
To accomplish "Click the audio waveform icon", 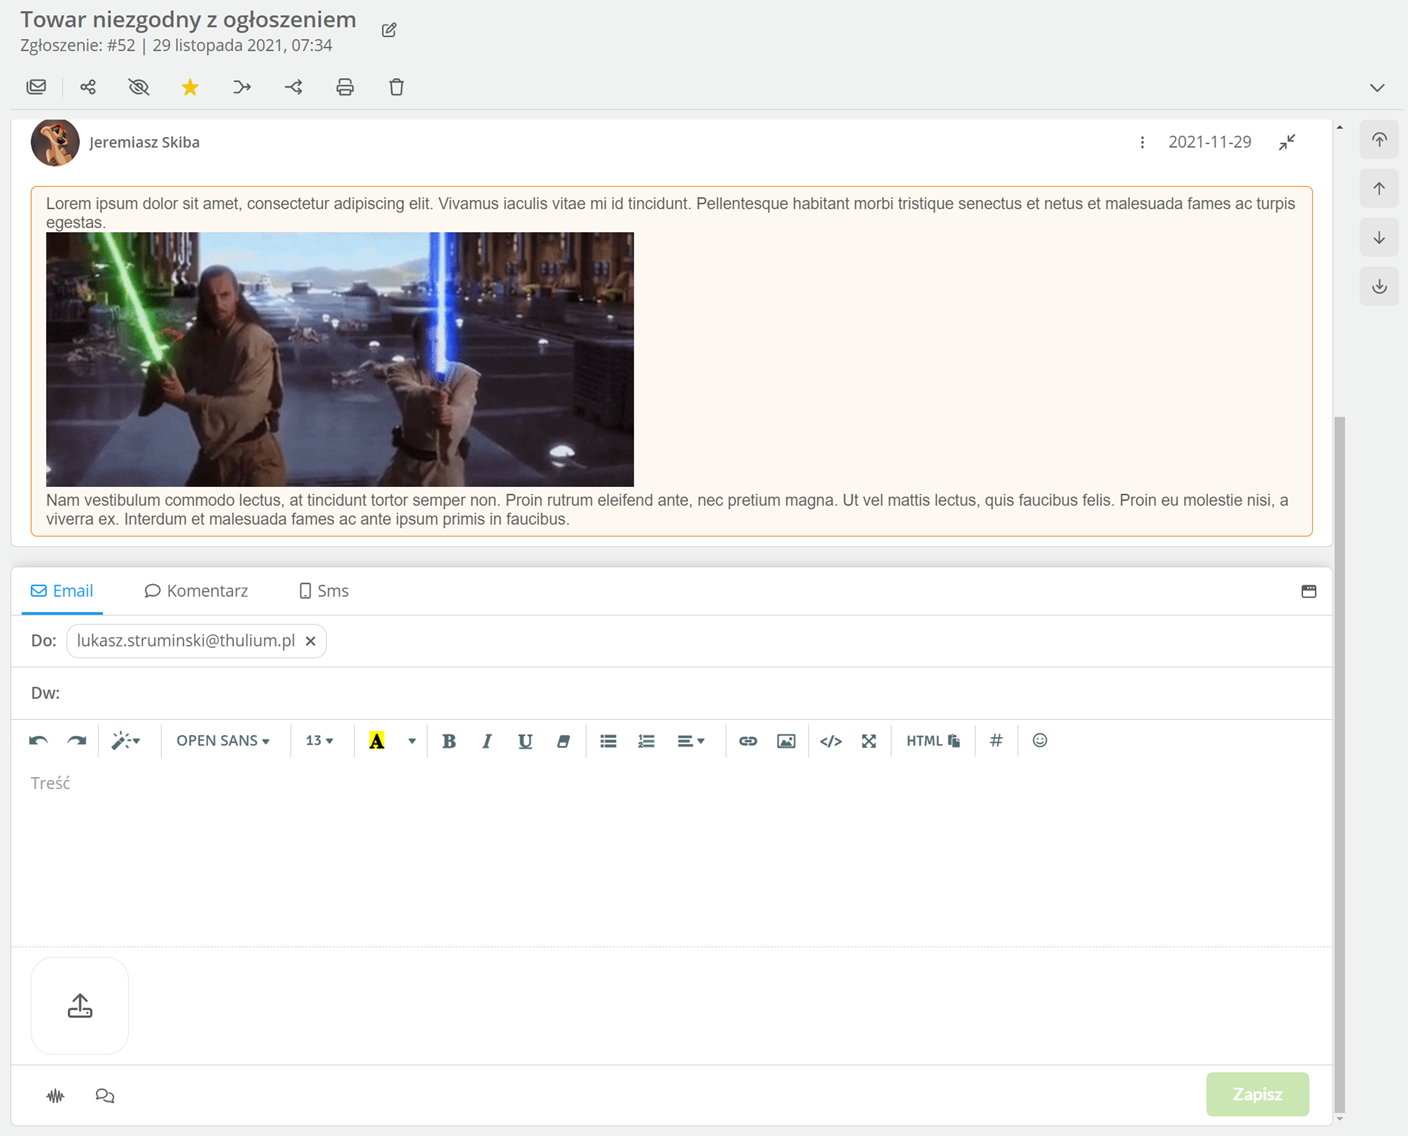I will pyautogui.click(x=56, y=1096).
